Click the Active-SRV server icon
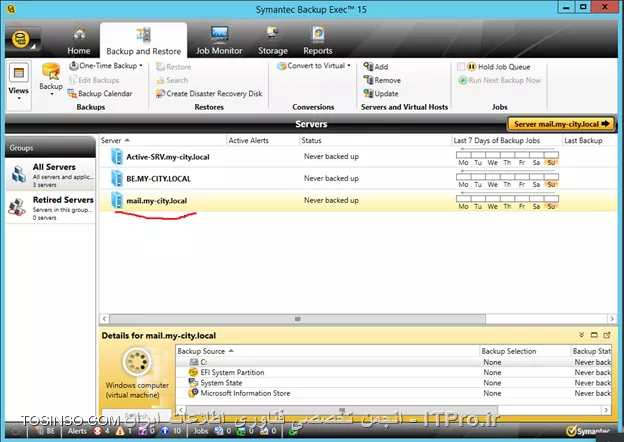 point(117,156)
